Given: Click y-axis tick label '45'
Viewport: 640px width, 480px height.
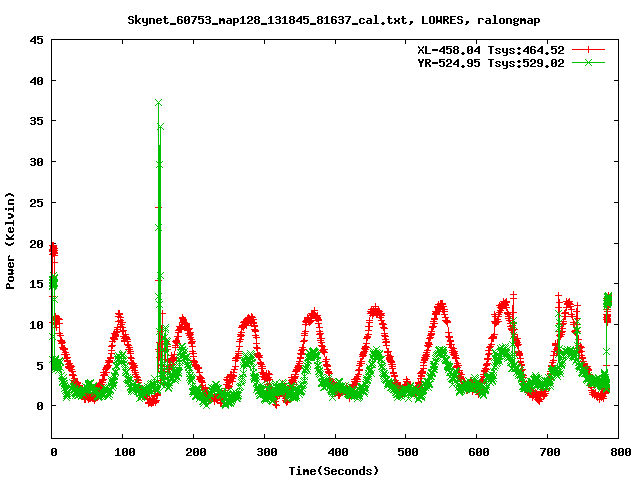Looking at the screenshot, I should point(36,40).
